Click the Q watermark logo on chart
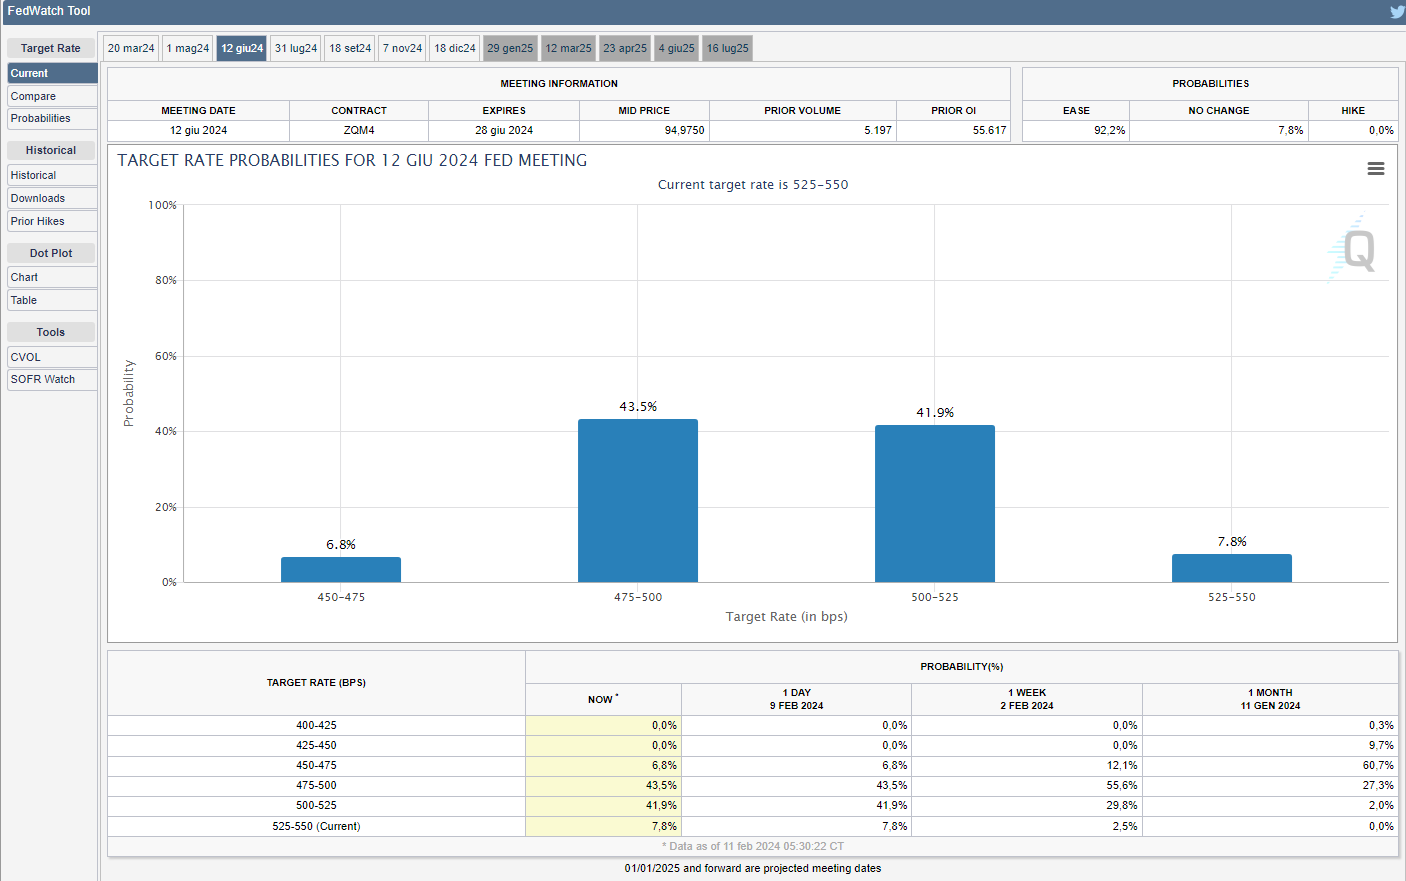This screenshot has height=881, width=1406. pos(1357,250)
